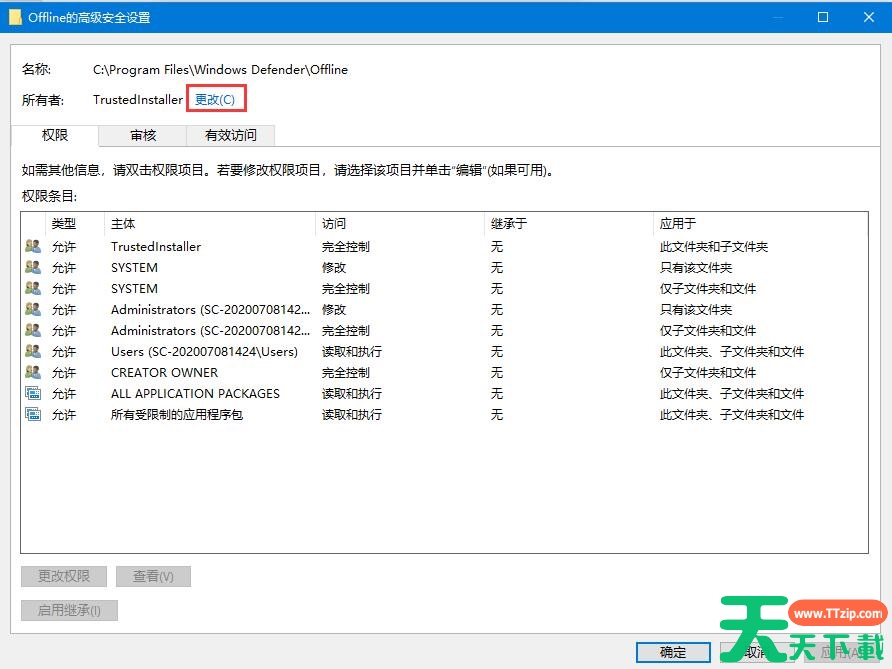Screen dimensions: 892x669
Task: Maximize the advanced security settings window
Action: point(822,17)
